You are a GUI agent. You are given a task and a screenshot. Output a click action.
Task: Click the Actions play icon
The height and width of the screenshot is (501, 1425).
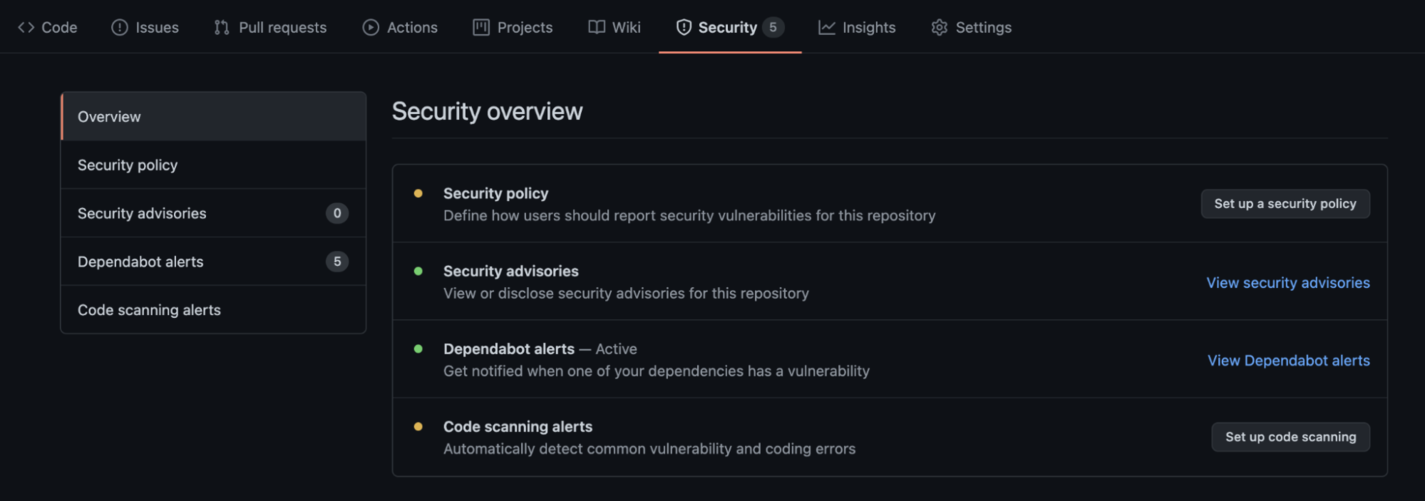[371, 28]
